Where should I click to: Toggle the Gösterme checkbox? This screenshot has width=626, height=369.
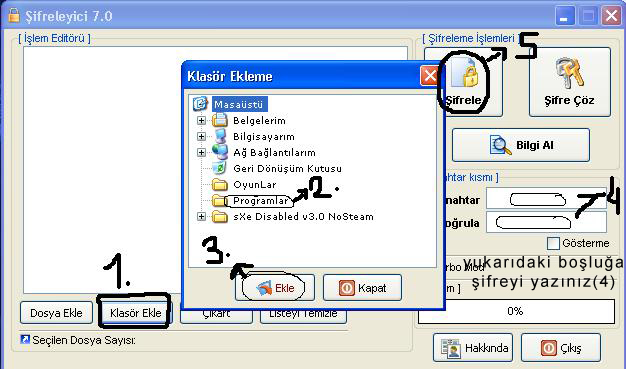(x=553, y=243)
